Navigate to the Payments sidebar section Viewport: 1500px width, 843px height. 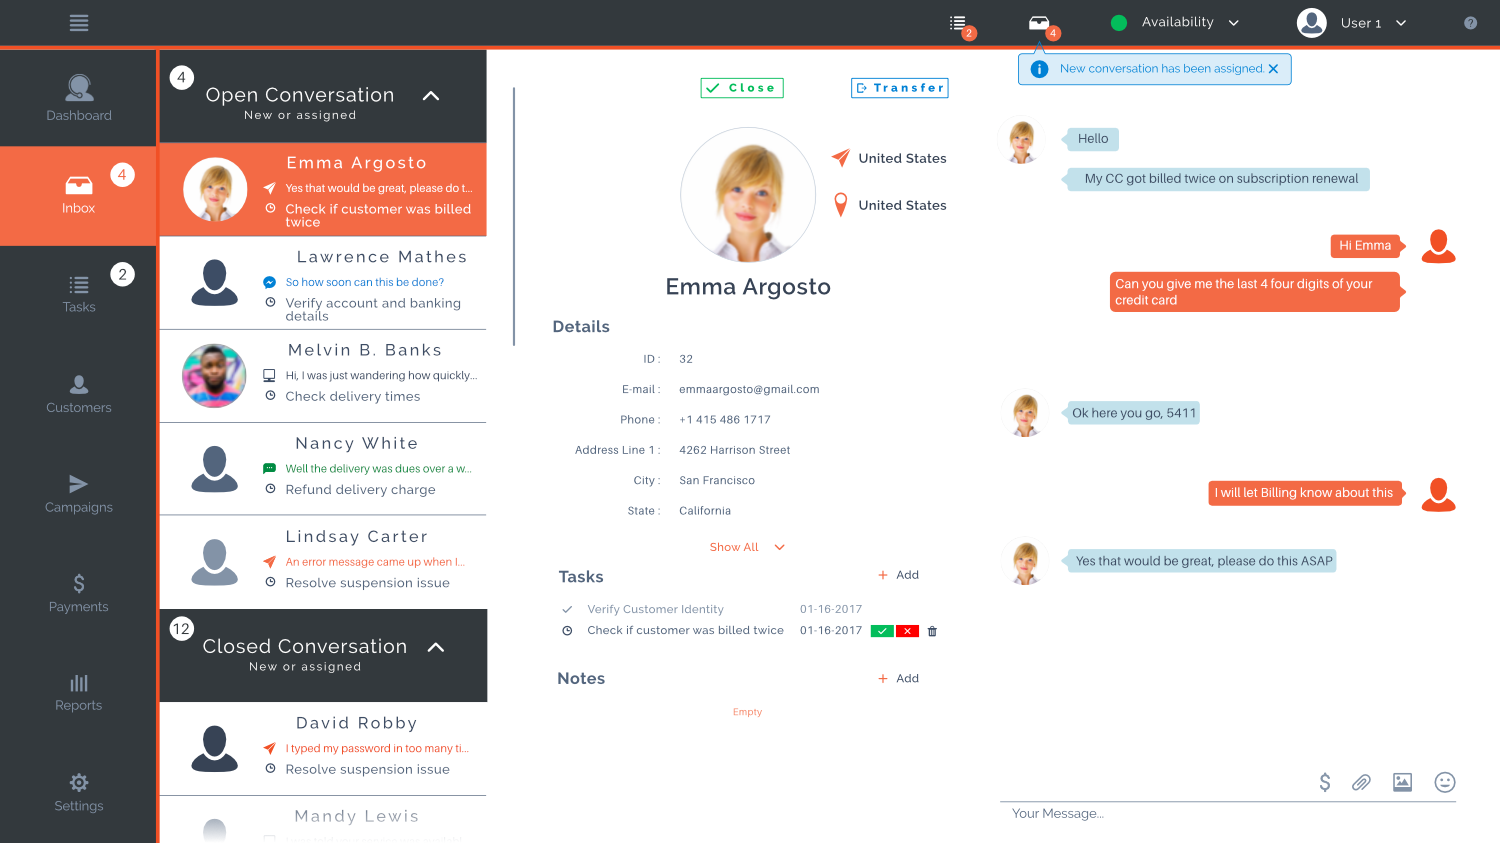click(78, 594)
